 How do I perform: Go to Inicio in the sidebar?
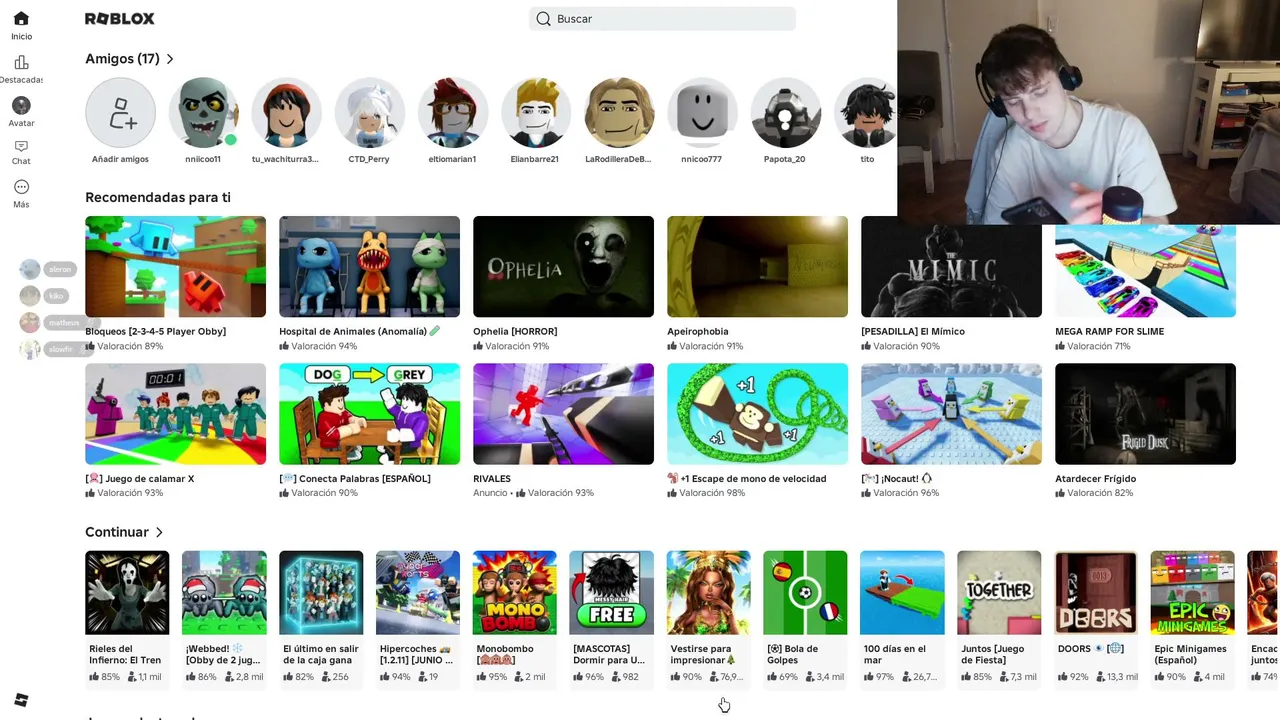(x=21, y=26)
